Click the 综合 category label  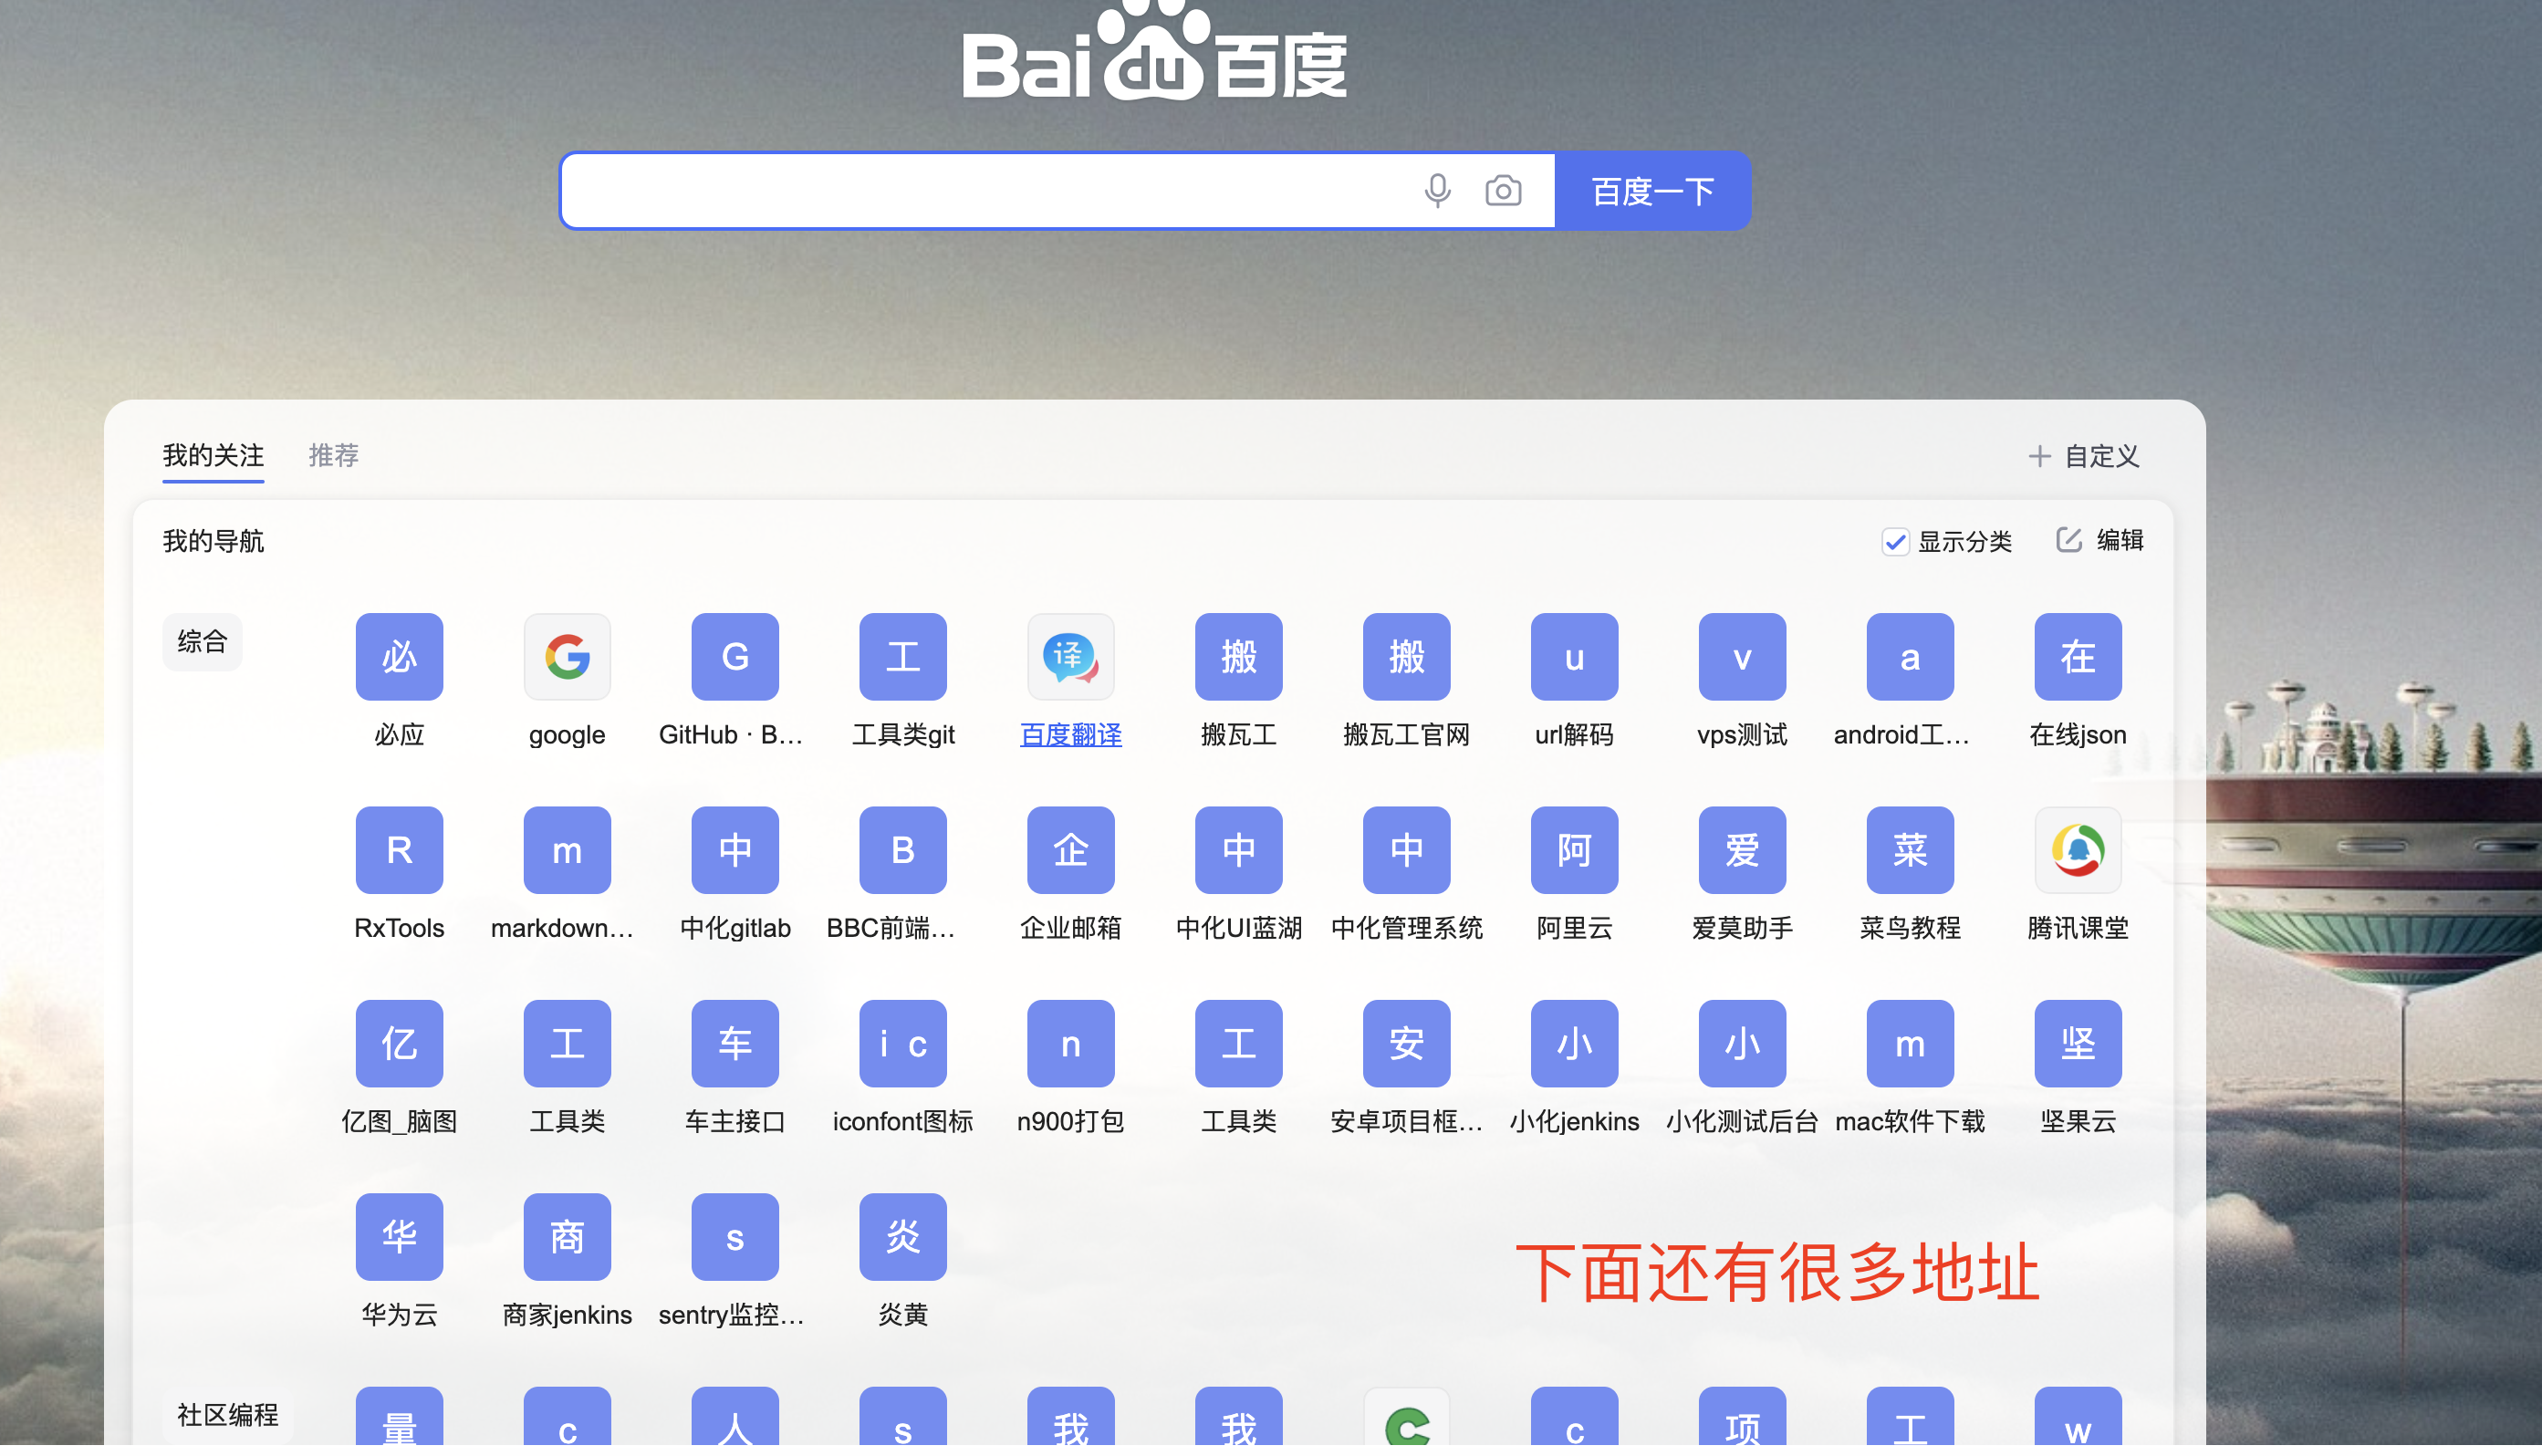[x=202, y=641]
